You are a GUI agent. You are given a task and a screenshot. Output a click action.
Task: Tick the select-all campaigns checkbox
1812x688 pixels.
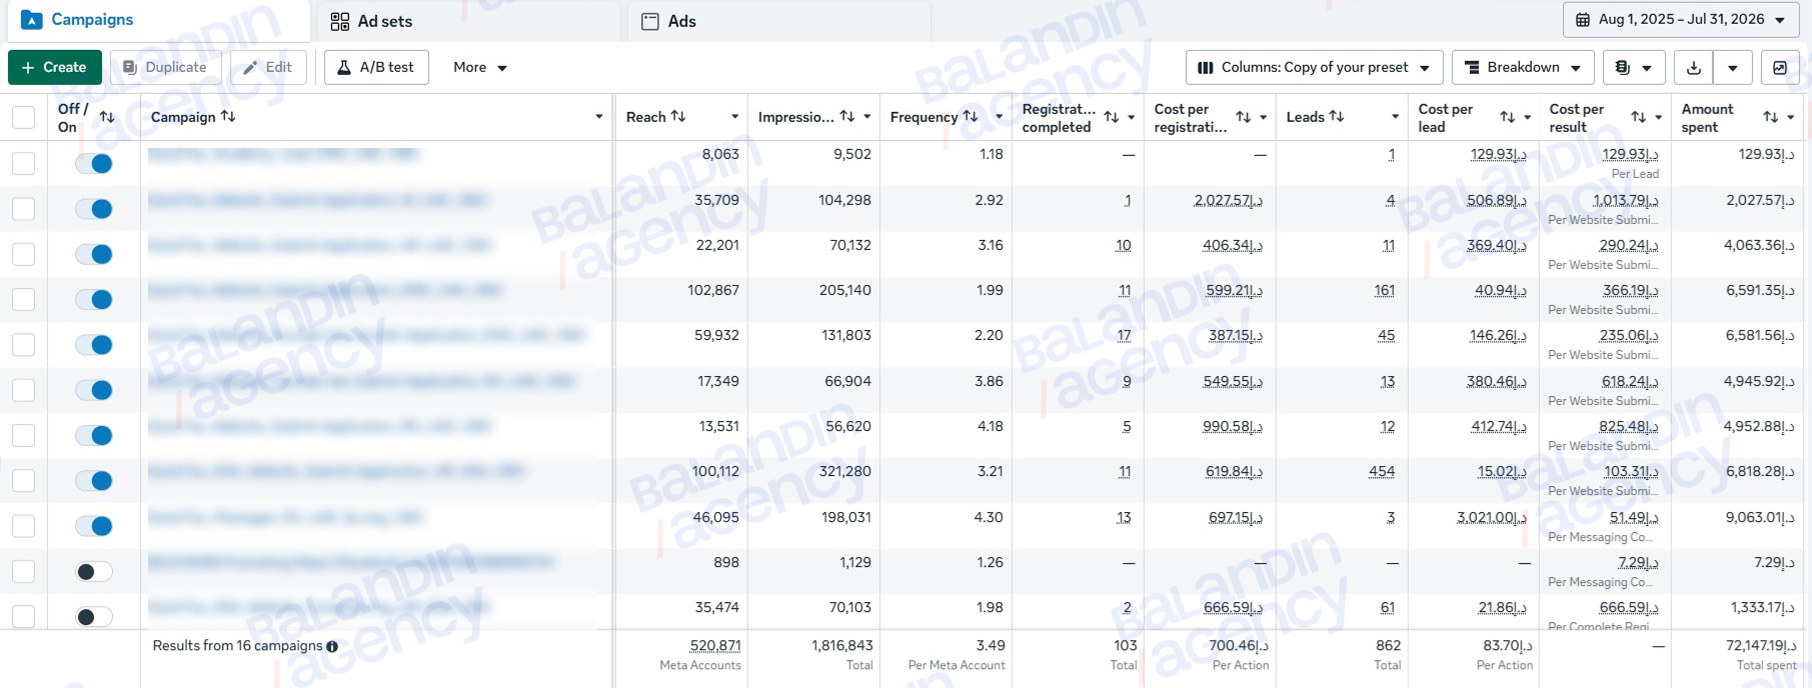pos(23,117)
